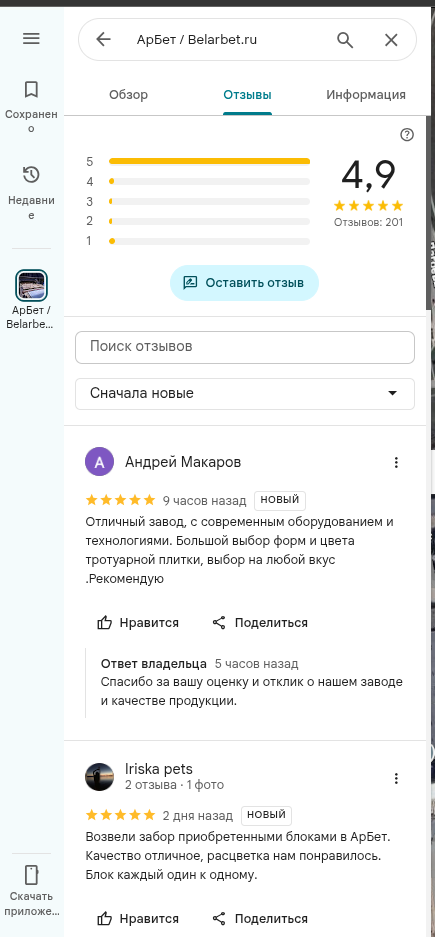Click the НОВЫЙ badge on Андрей Макаров's review

280,500
